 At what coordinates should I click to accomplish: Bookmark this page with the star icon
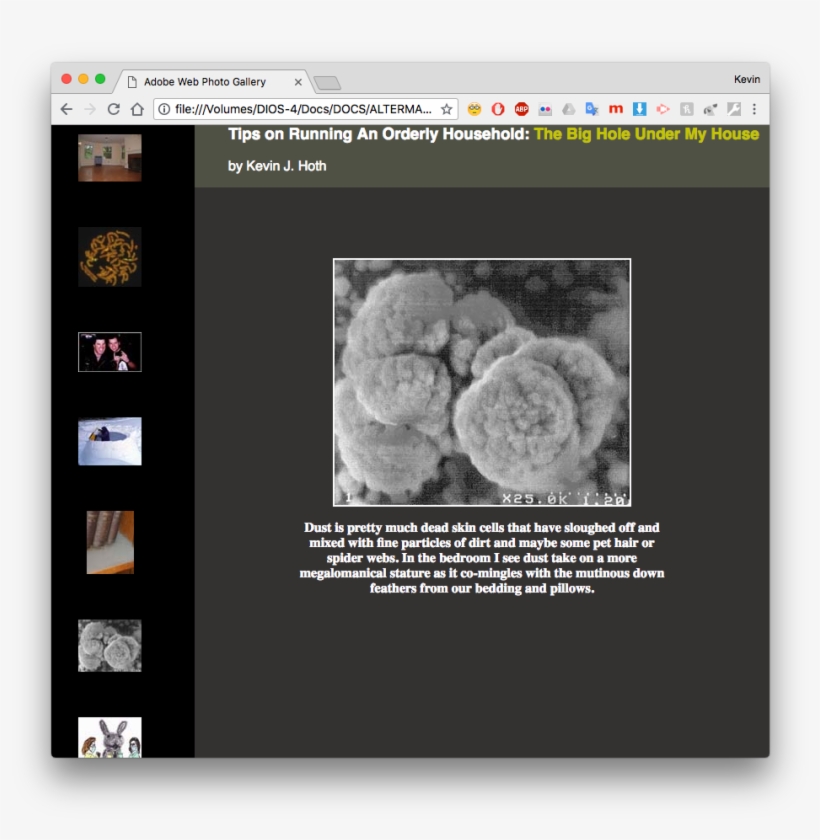446,109
